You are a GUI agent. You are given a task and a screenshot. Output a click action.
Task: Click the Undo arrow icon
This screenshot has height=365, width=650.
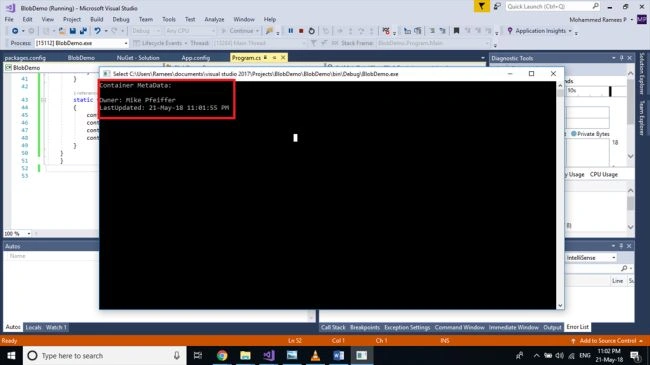click(x=97, y=31)
